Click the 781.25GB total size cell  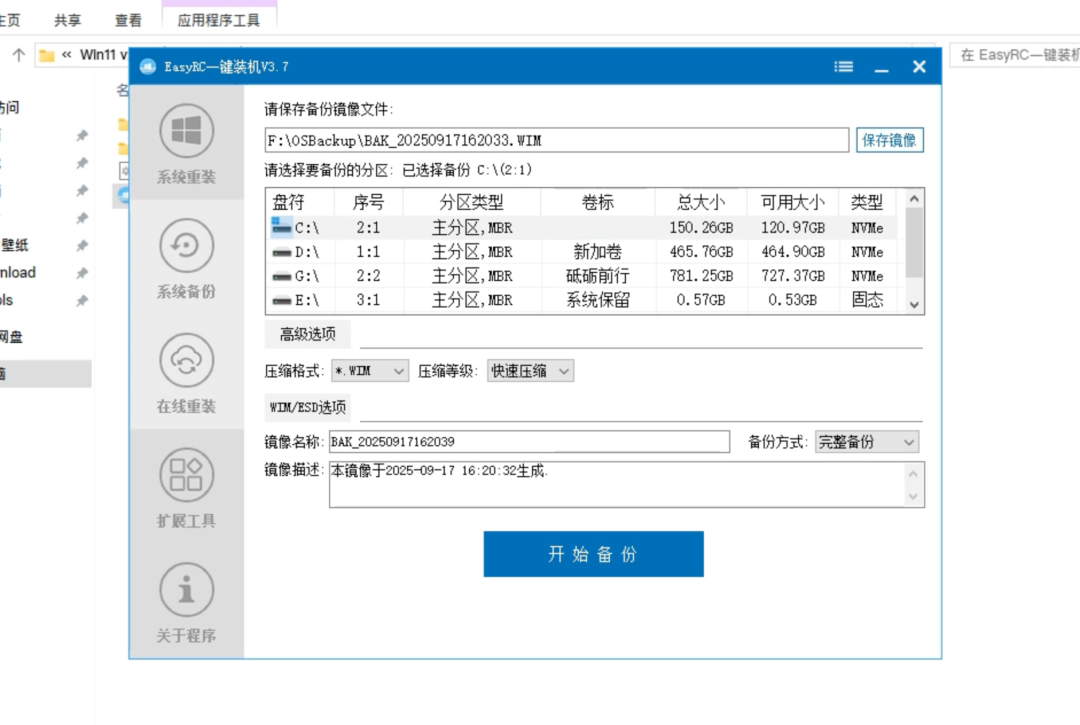point(701,276)
